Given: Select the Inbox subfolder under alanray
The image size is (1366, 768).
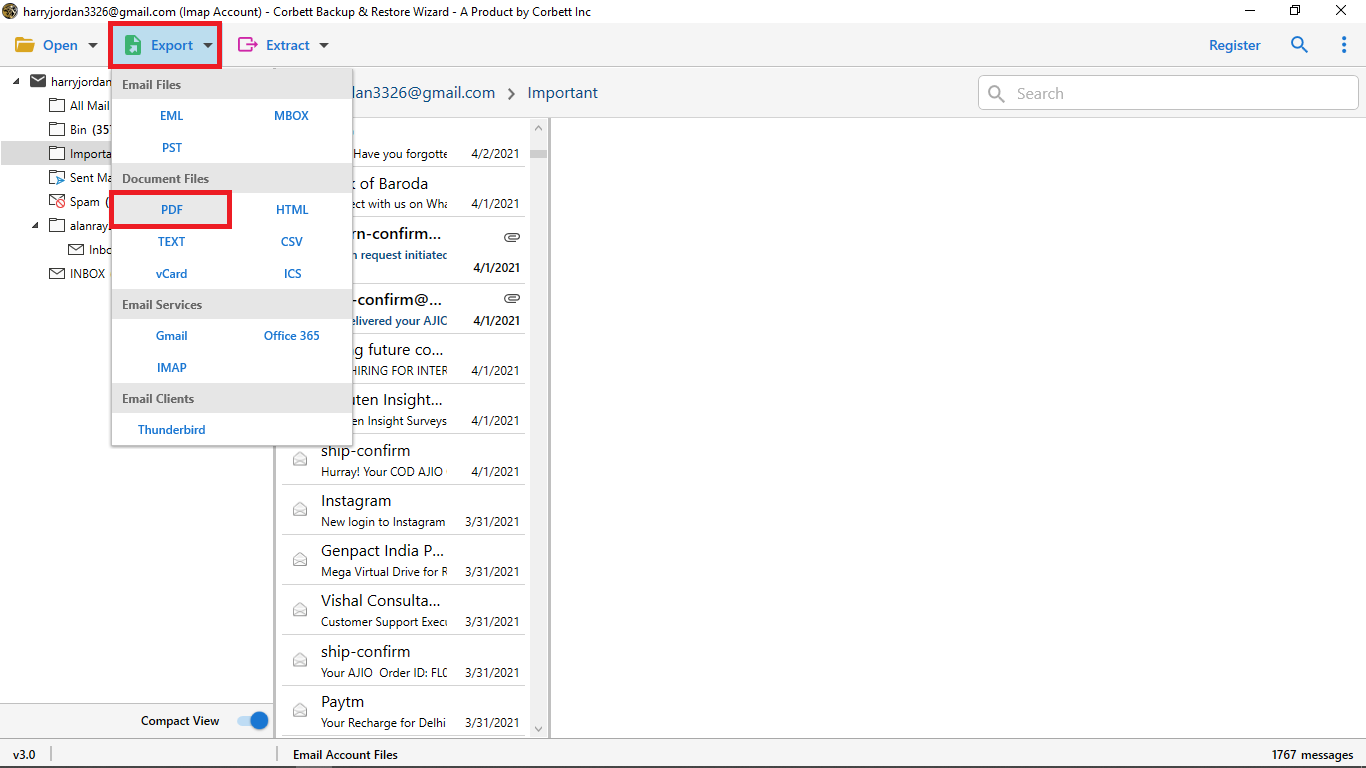Looking at the screenshot, I should [100, 249].
